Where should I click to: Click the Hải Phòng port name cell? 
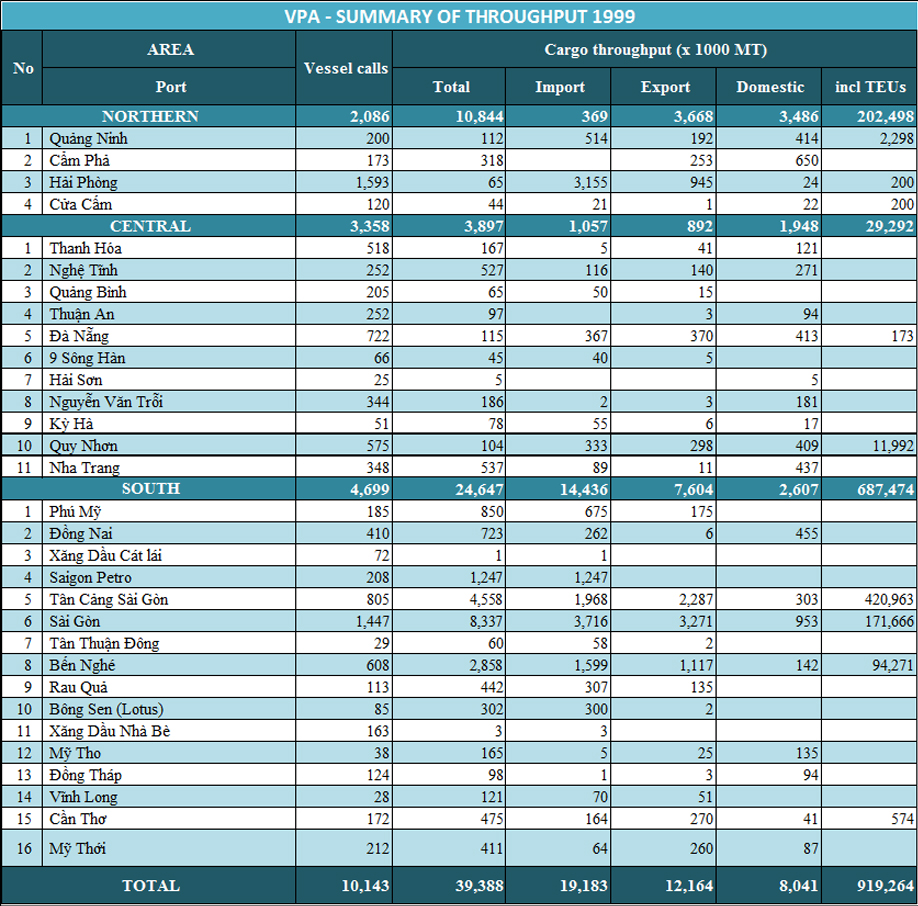(x=84, y=182)
